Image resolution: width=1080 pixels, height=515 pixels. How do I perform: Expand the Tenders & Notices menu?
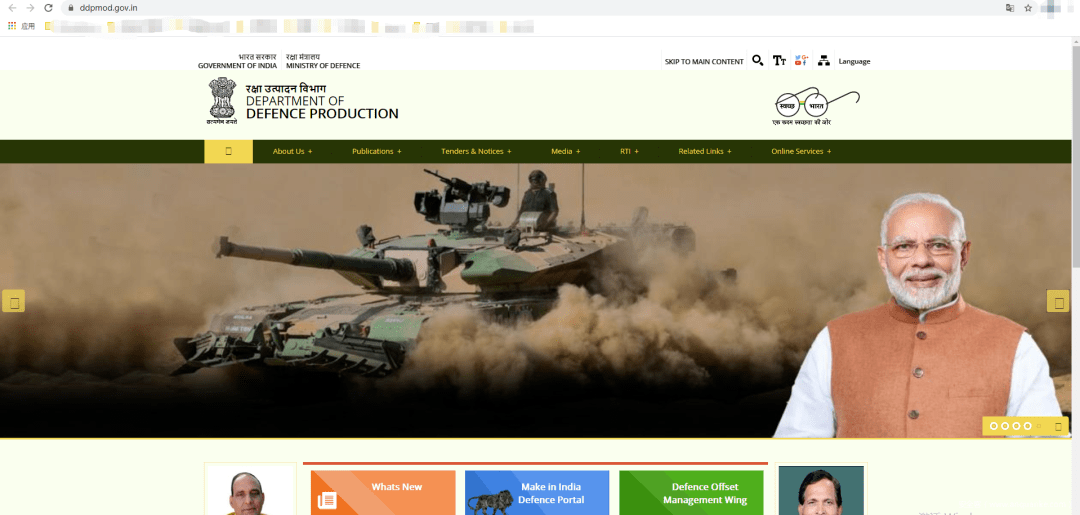pos(477,151)
